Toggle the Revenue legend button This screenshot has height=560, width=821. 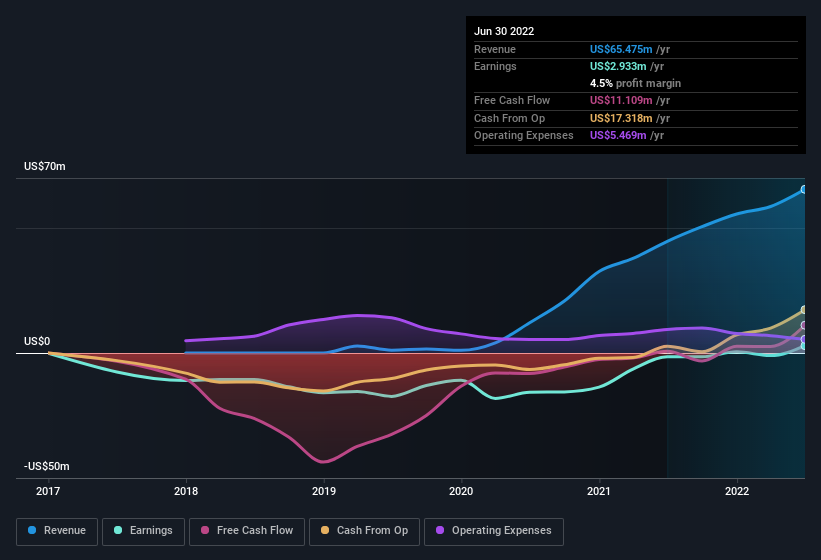57,531
